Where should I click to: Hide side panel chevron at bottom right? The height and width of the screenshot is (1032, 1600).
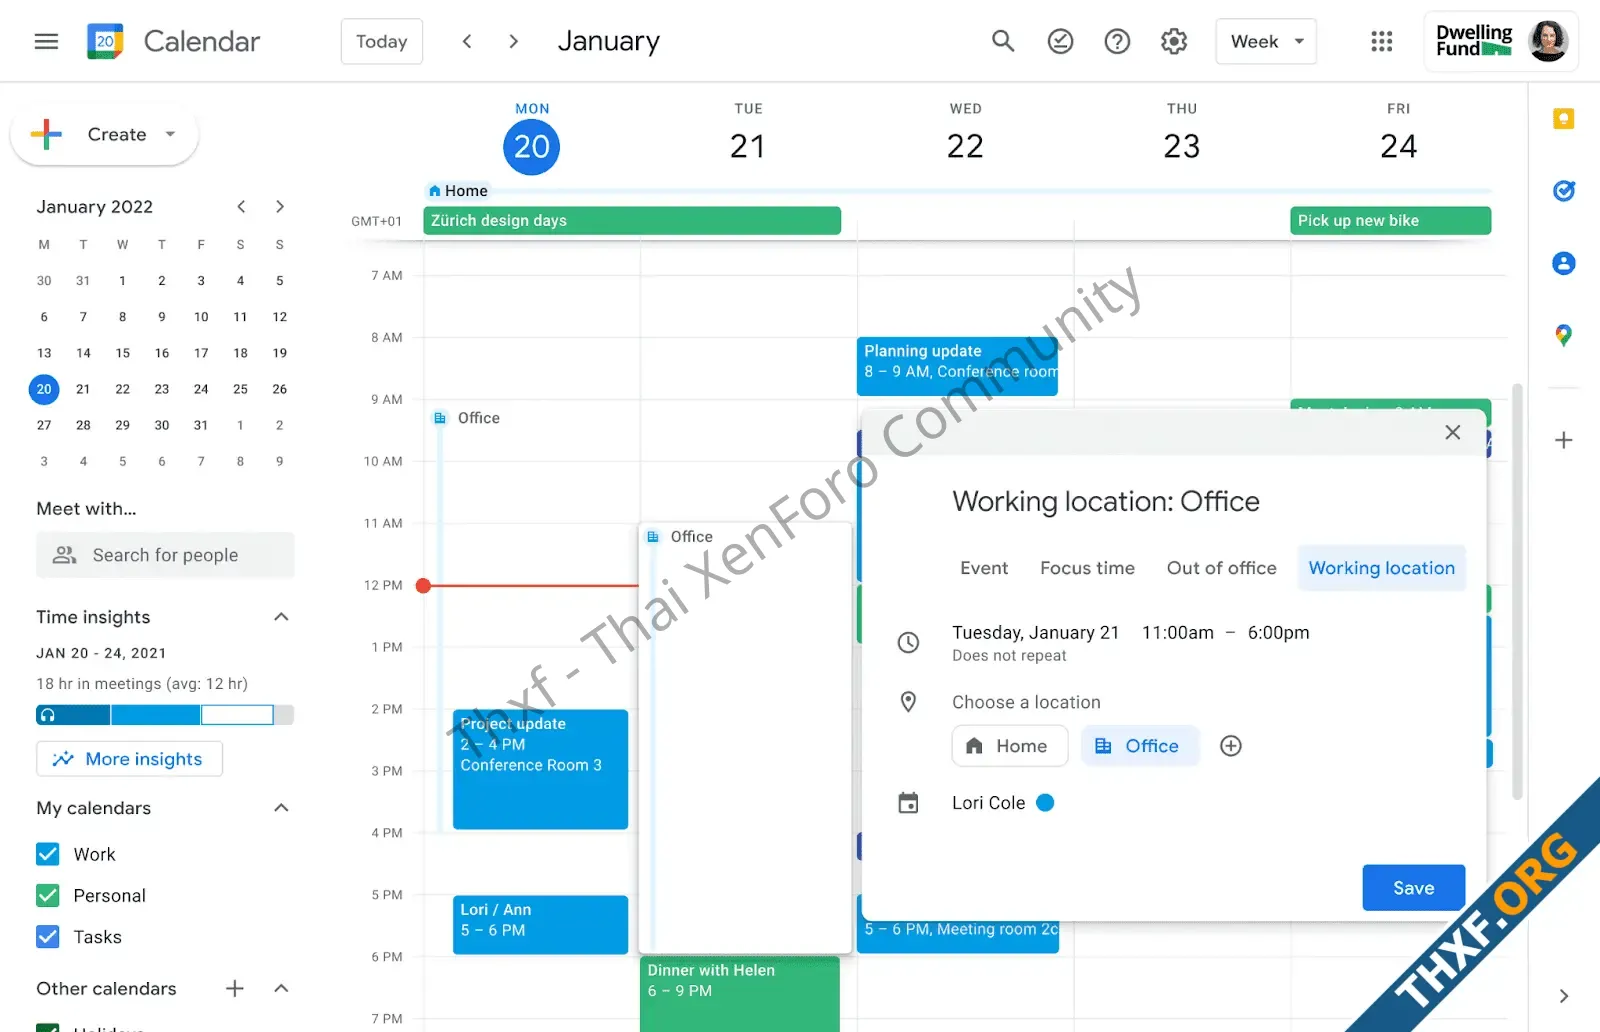tap(1564, 996)
